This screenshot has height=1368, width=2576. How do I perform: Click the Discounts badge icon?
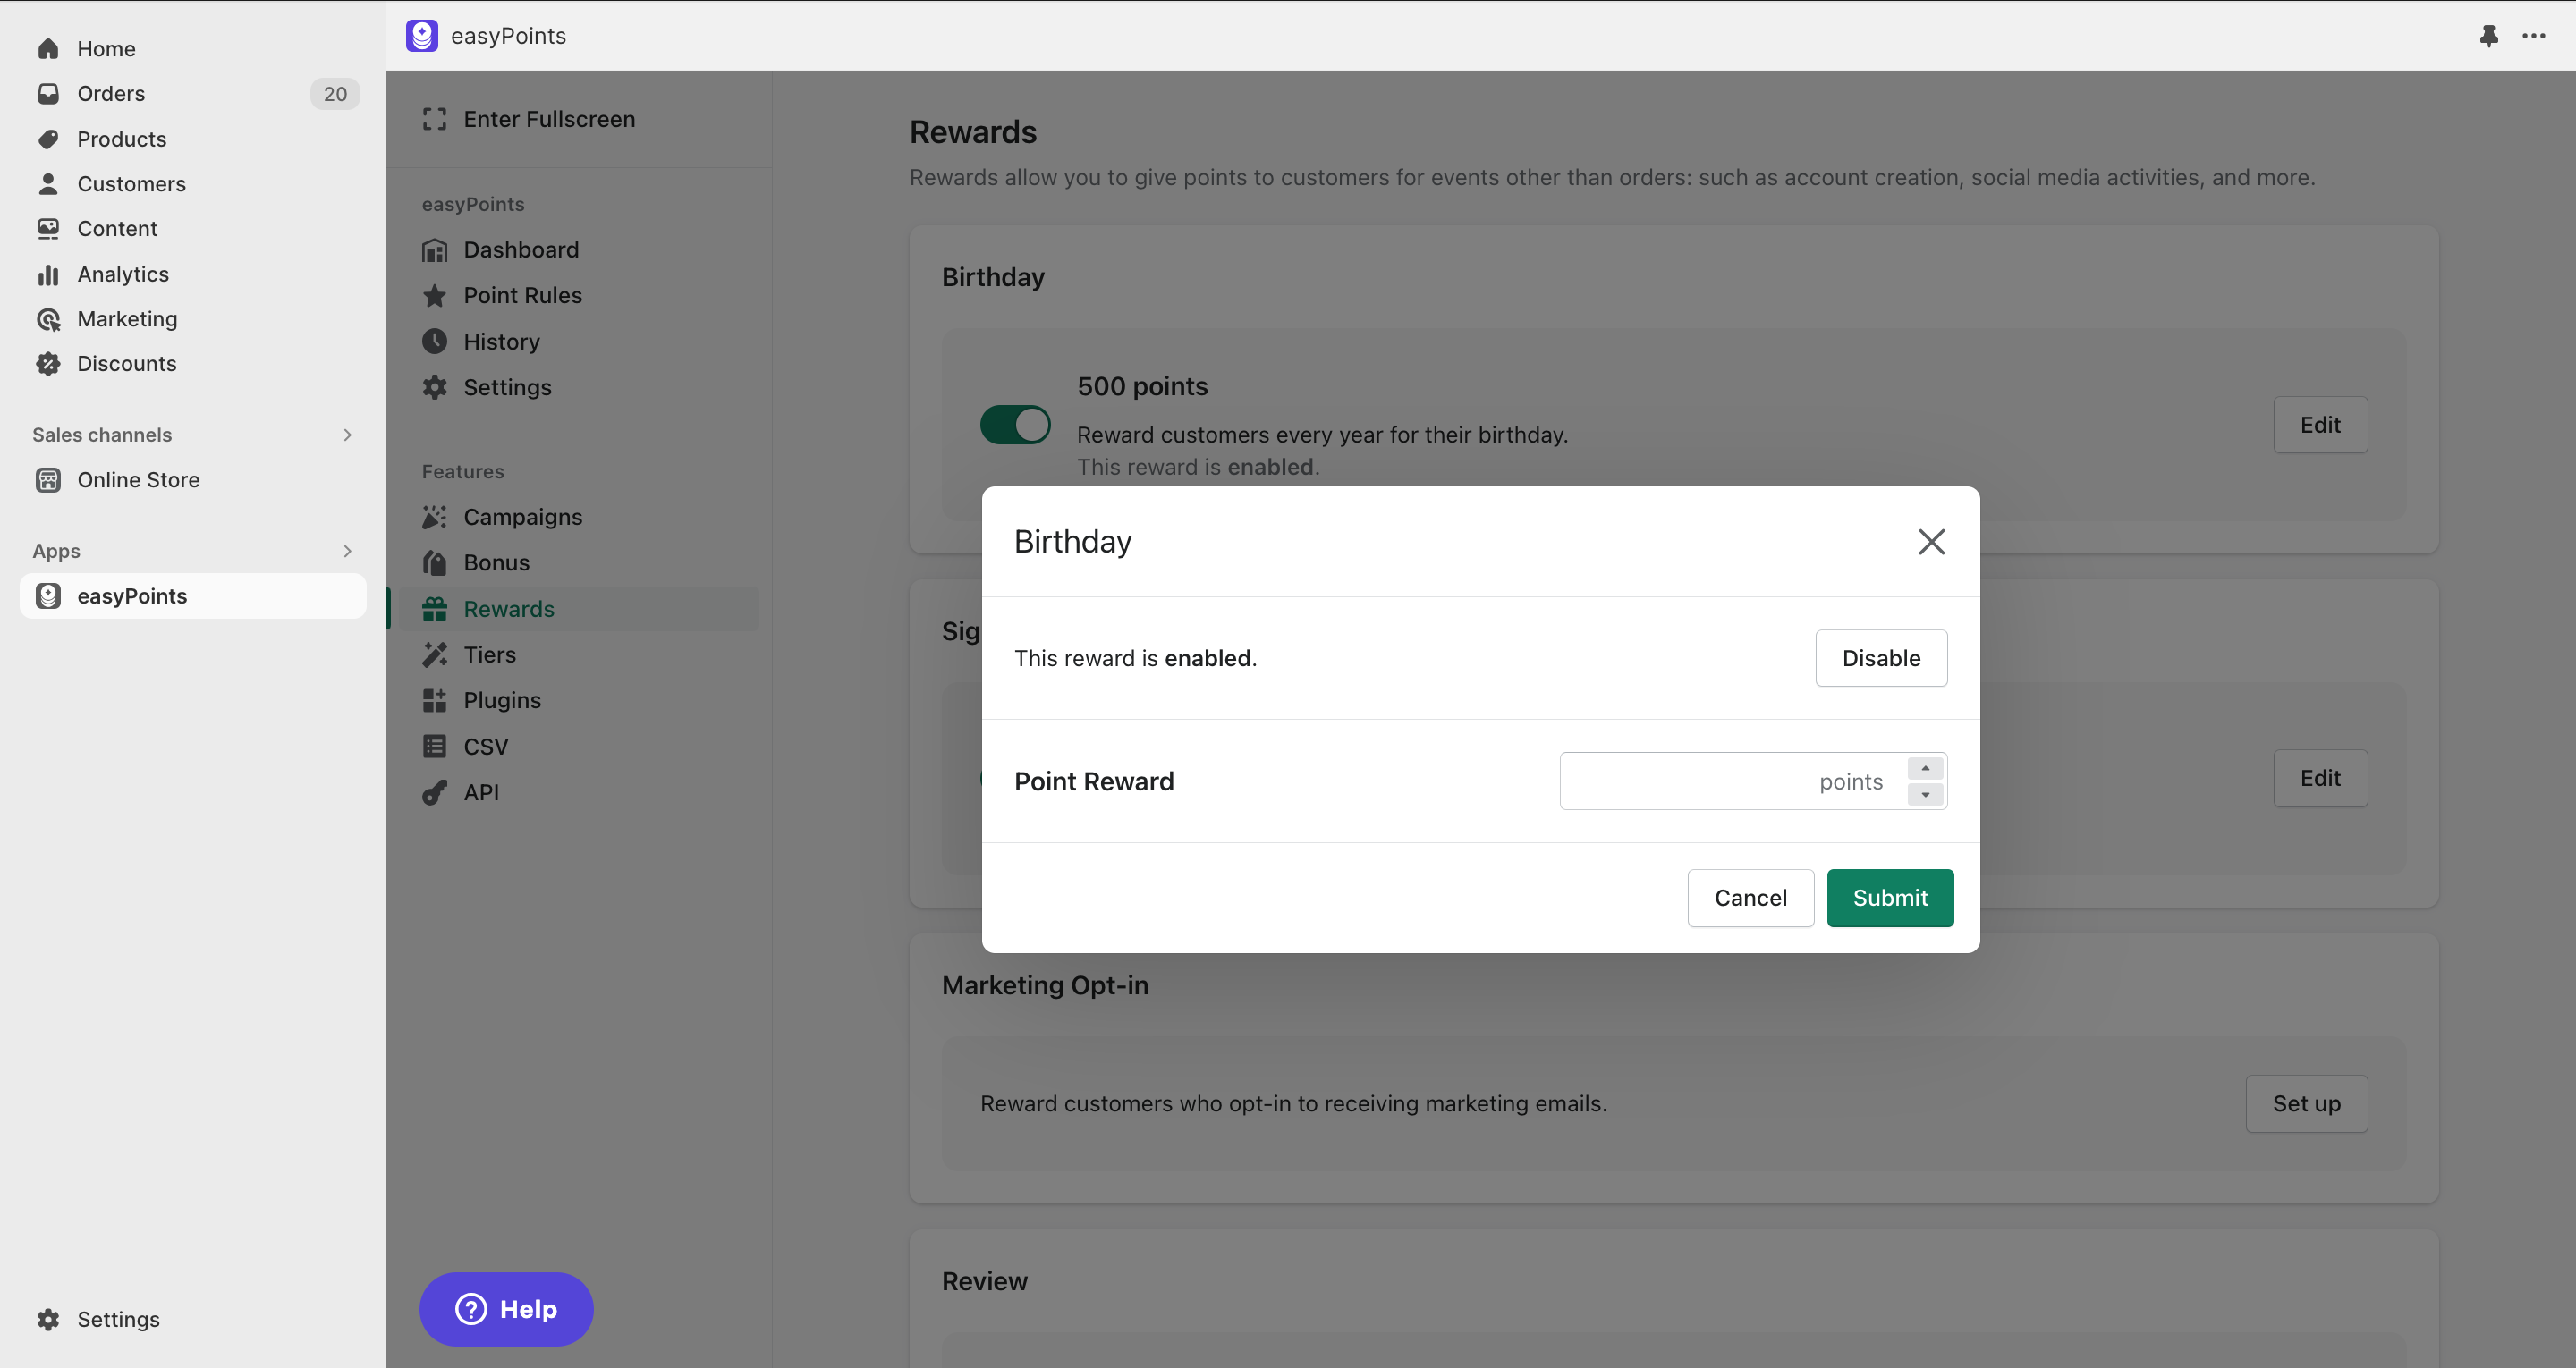pyautogui.click(x=48, y=363)
